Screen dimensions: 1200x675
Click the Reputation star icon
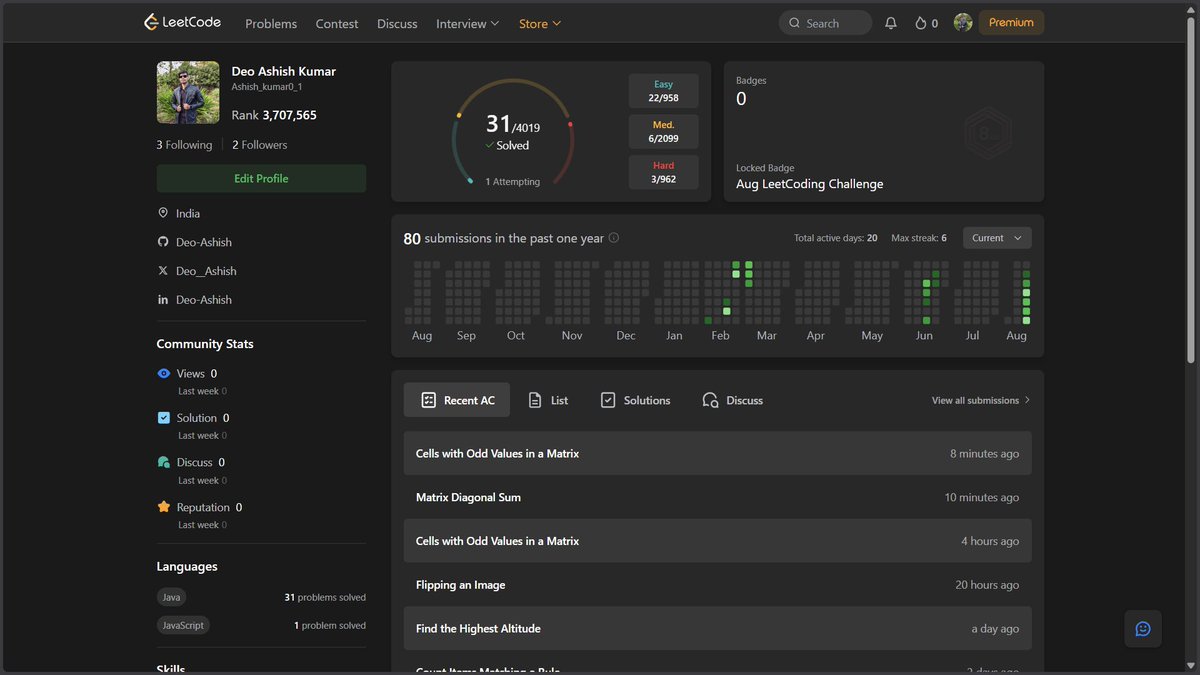164,507
